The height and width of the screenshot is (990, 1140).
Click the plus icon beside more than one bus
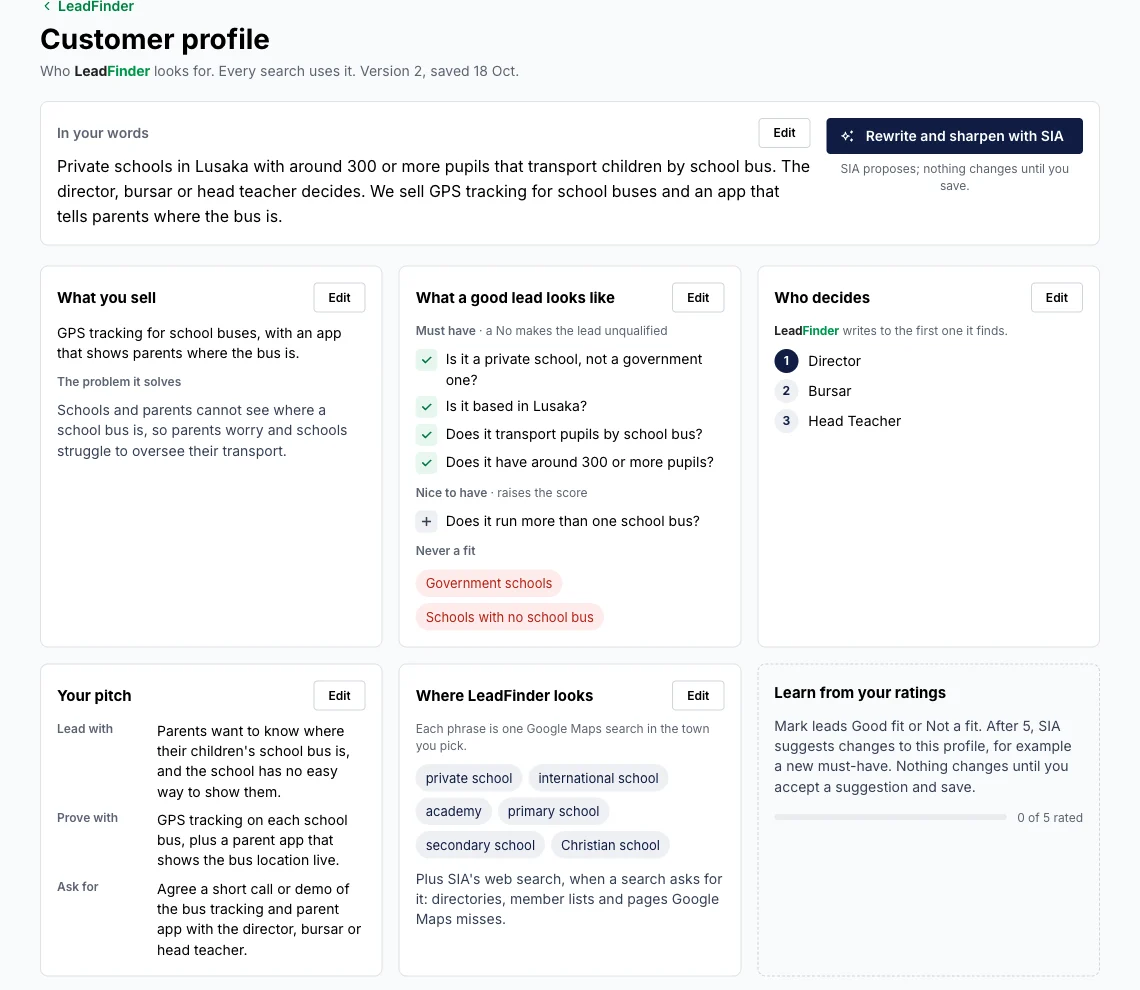click(427, 521)
